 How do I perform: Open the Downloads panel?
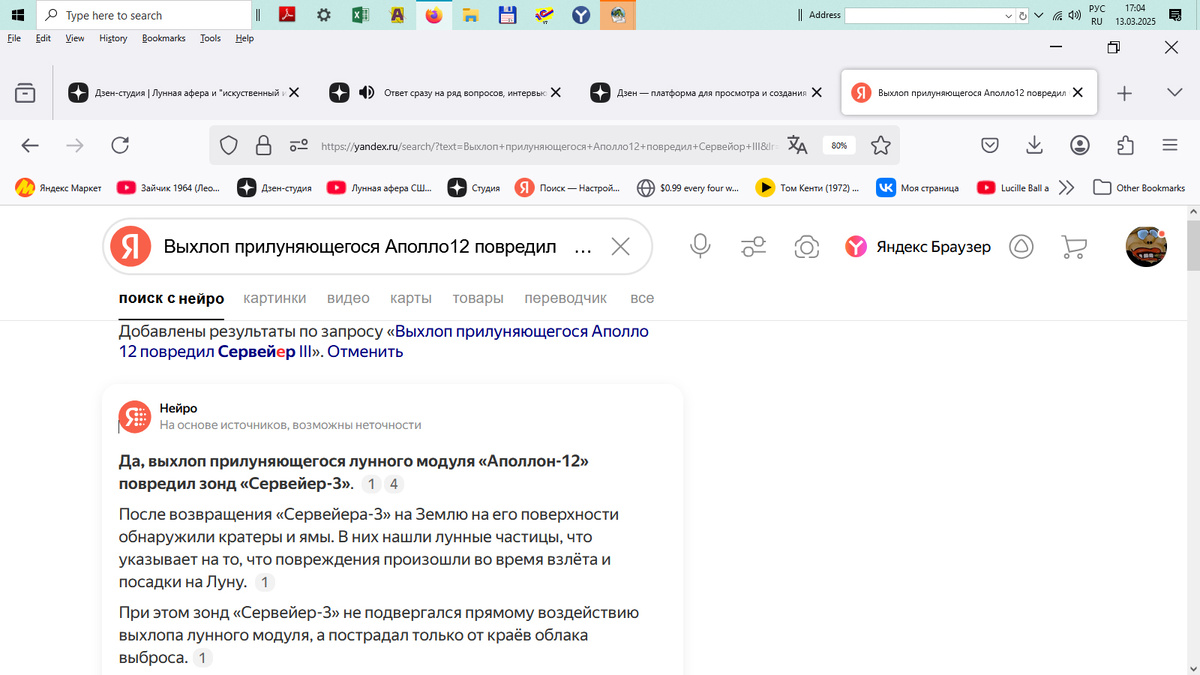point(1035,146)
